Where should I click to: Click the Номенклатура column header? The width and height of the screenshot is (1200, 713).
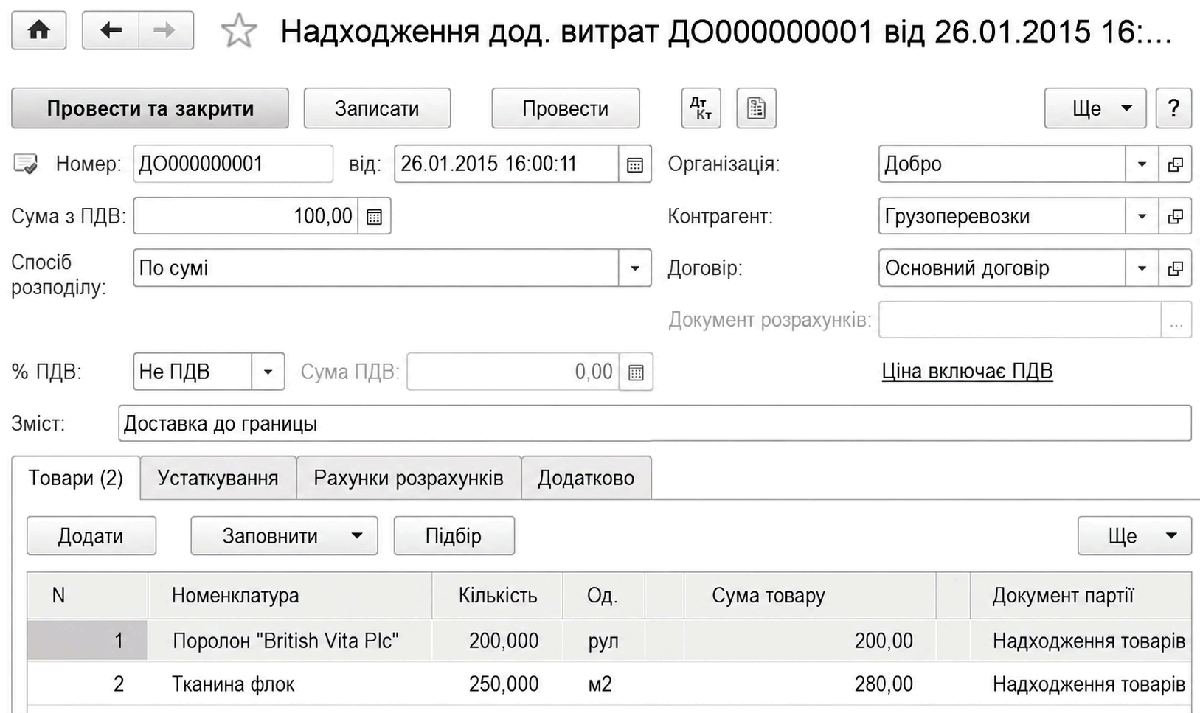click(289, 597)
